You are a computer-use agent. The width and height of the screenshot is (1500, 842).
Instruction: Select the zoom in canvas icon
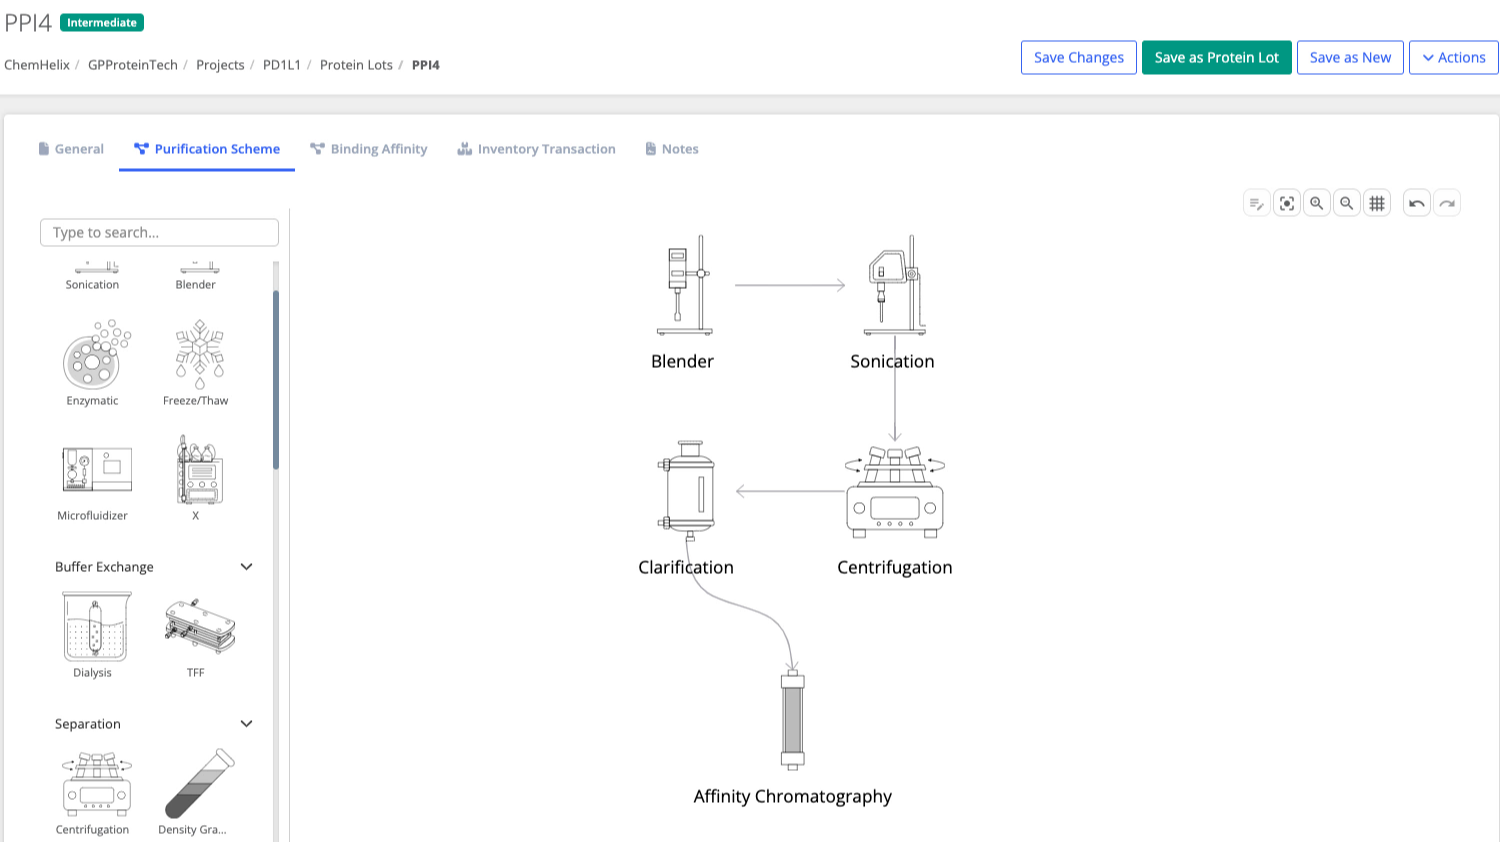click(x=1317, y=202)
